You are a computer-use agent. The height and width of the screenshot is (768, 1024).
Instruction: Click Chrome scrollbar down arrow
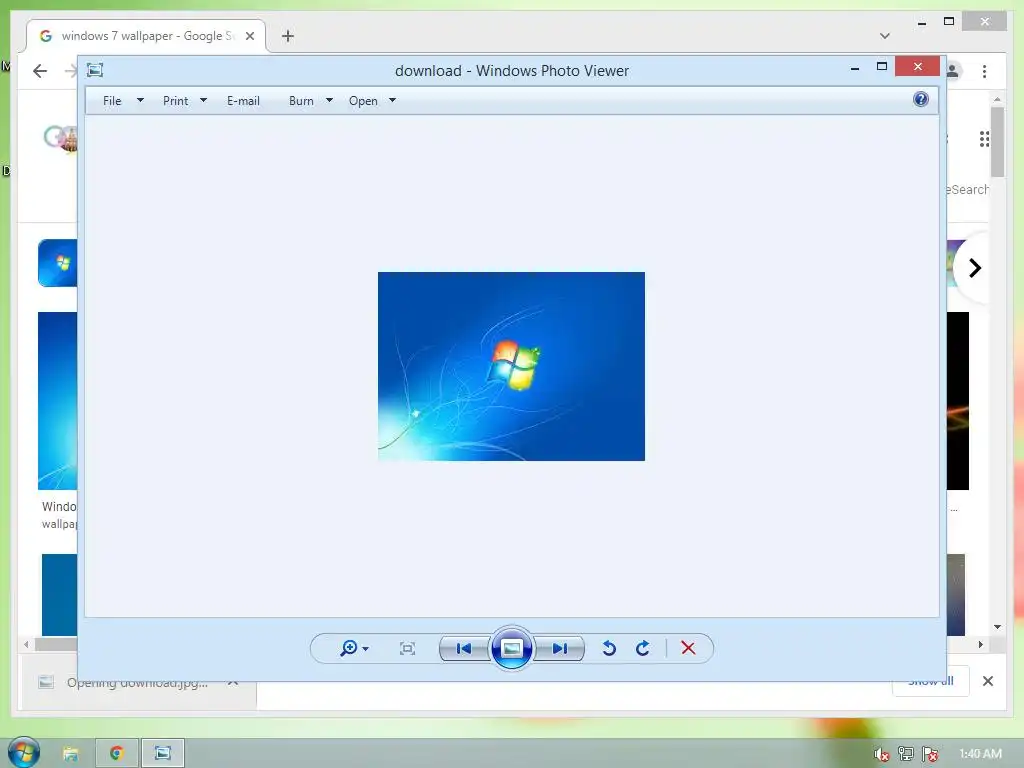pos(997,627)
